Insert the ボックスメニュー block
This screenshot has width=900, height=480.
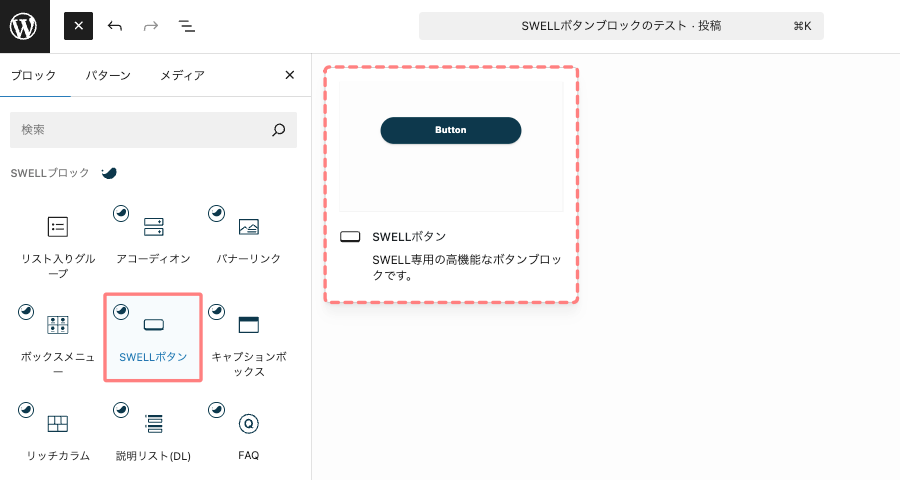(x=58, y=338)
